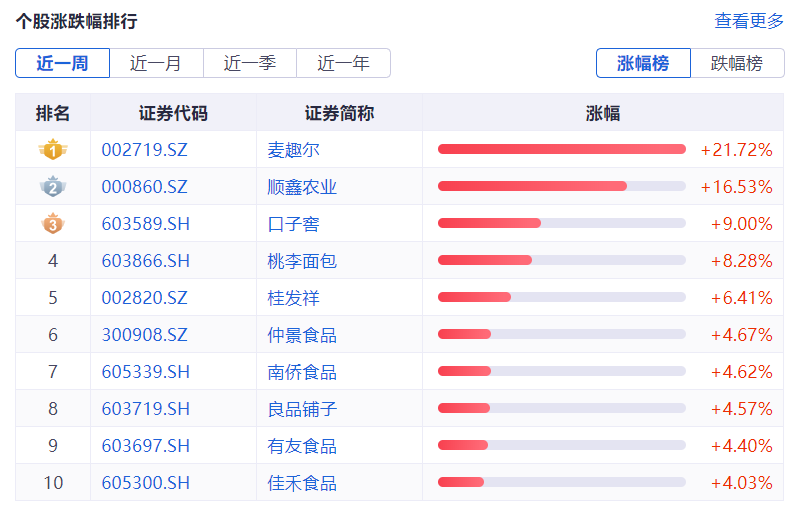This screenshot has height=514, width=797.
Task: Open stock code 603866.SH
Action: point(145,261)
